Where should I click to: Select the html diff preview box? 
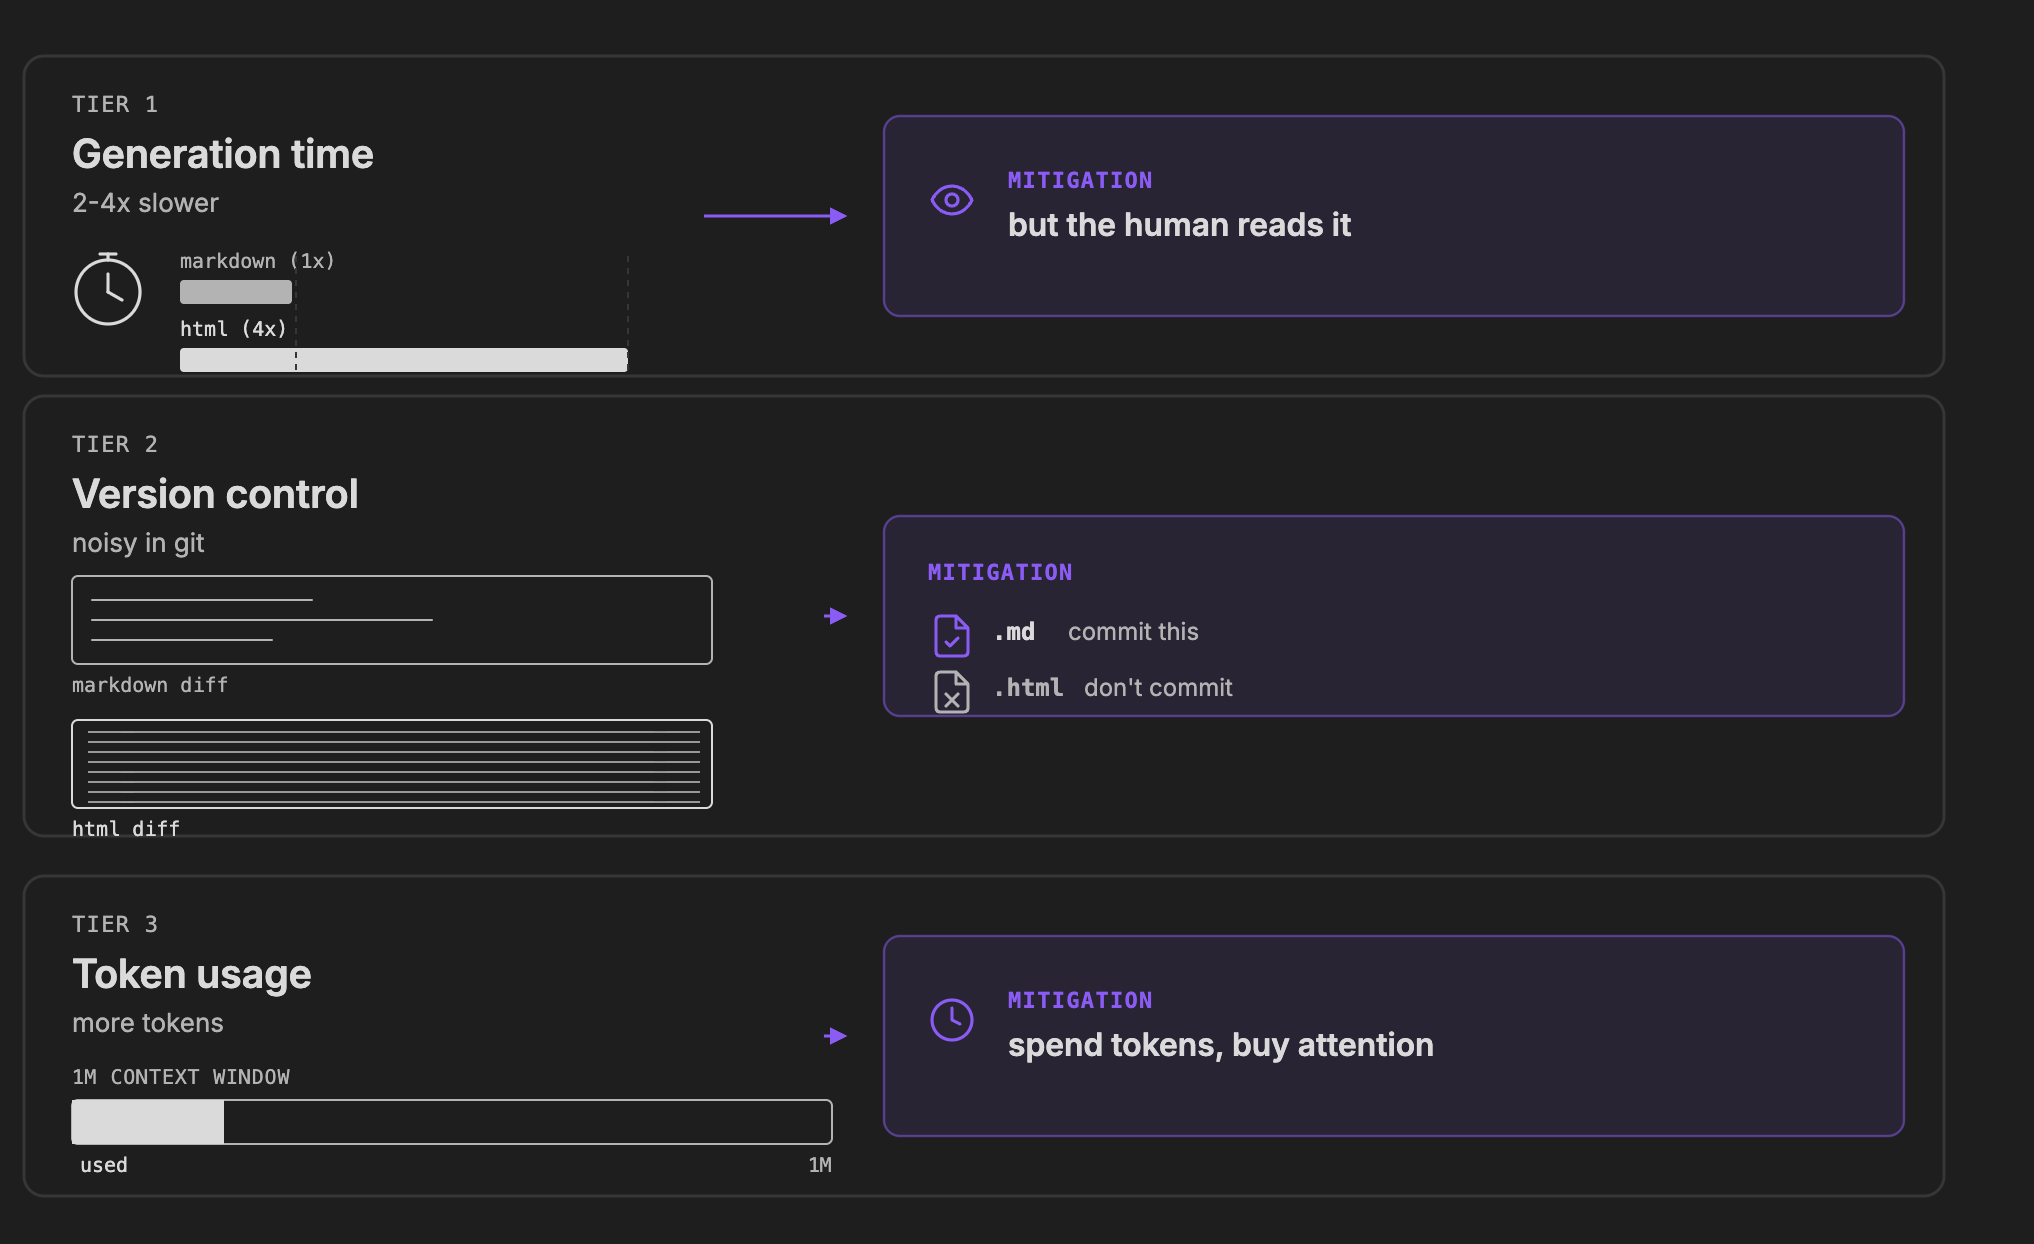[392, 764]
